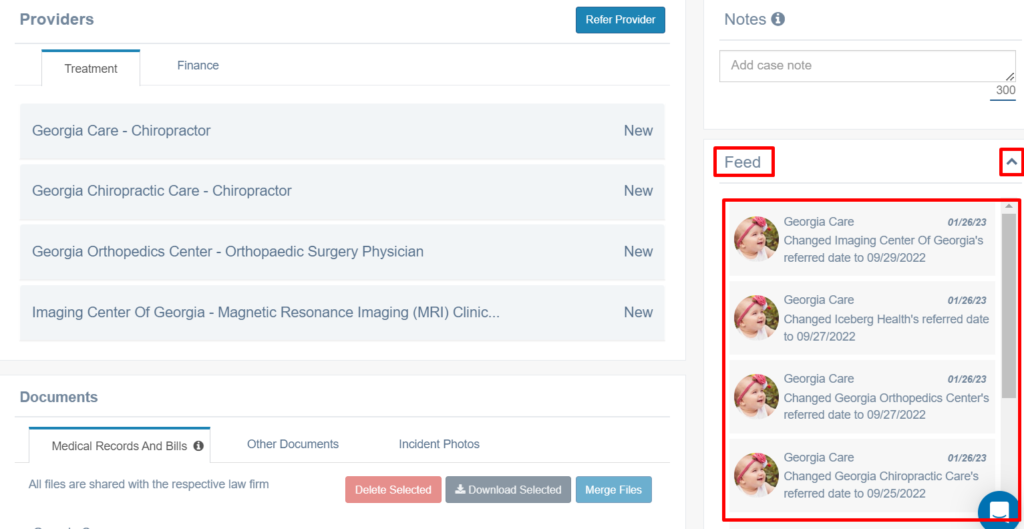
Task: Click the Delete Selected button
Action: point(393,490)
